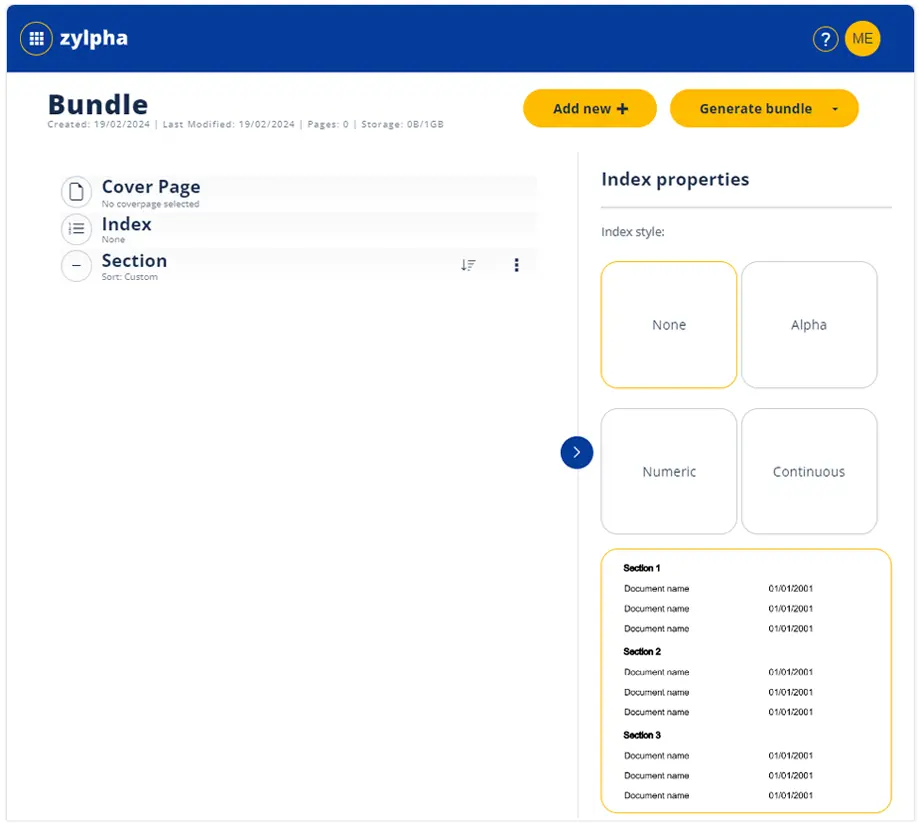
Task: Collapse the Section using the minus circle
Action: [77, 266]
